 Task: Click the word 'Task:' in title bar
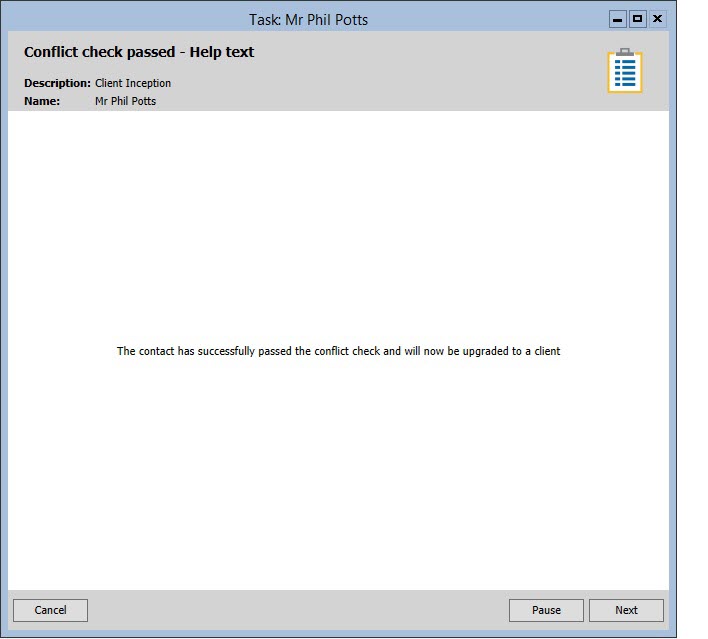click(x=265, y=19)
